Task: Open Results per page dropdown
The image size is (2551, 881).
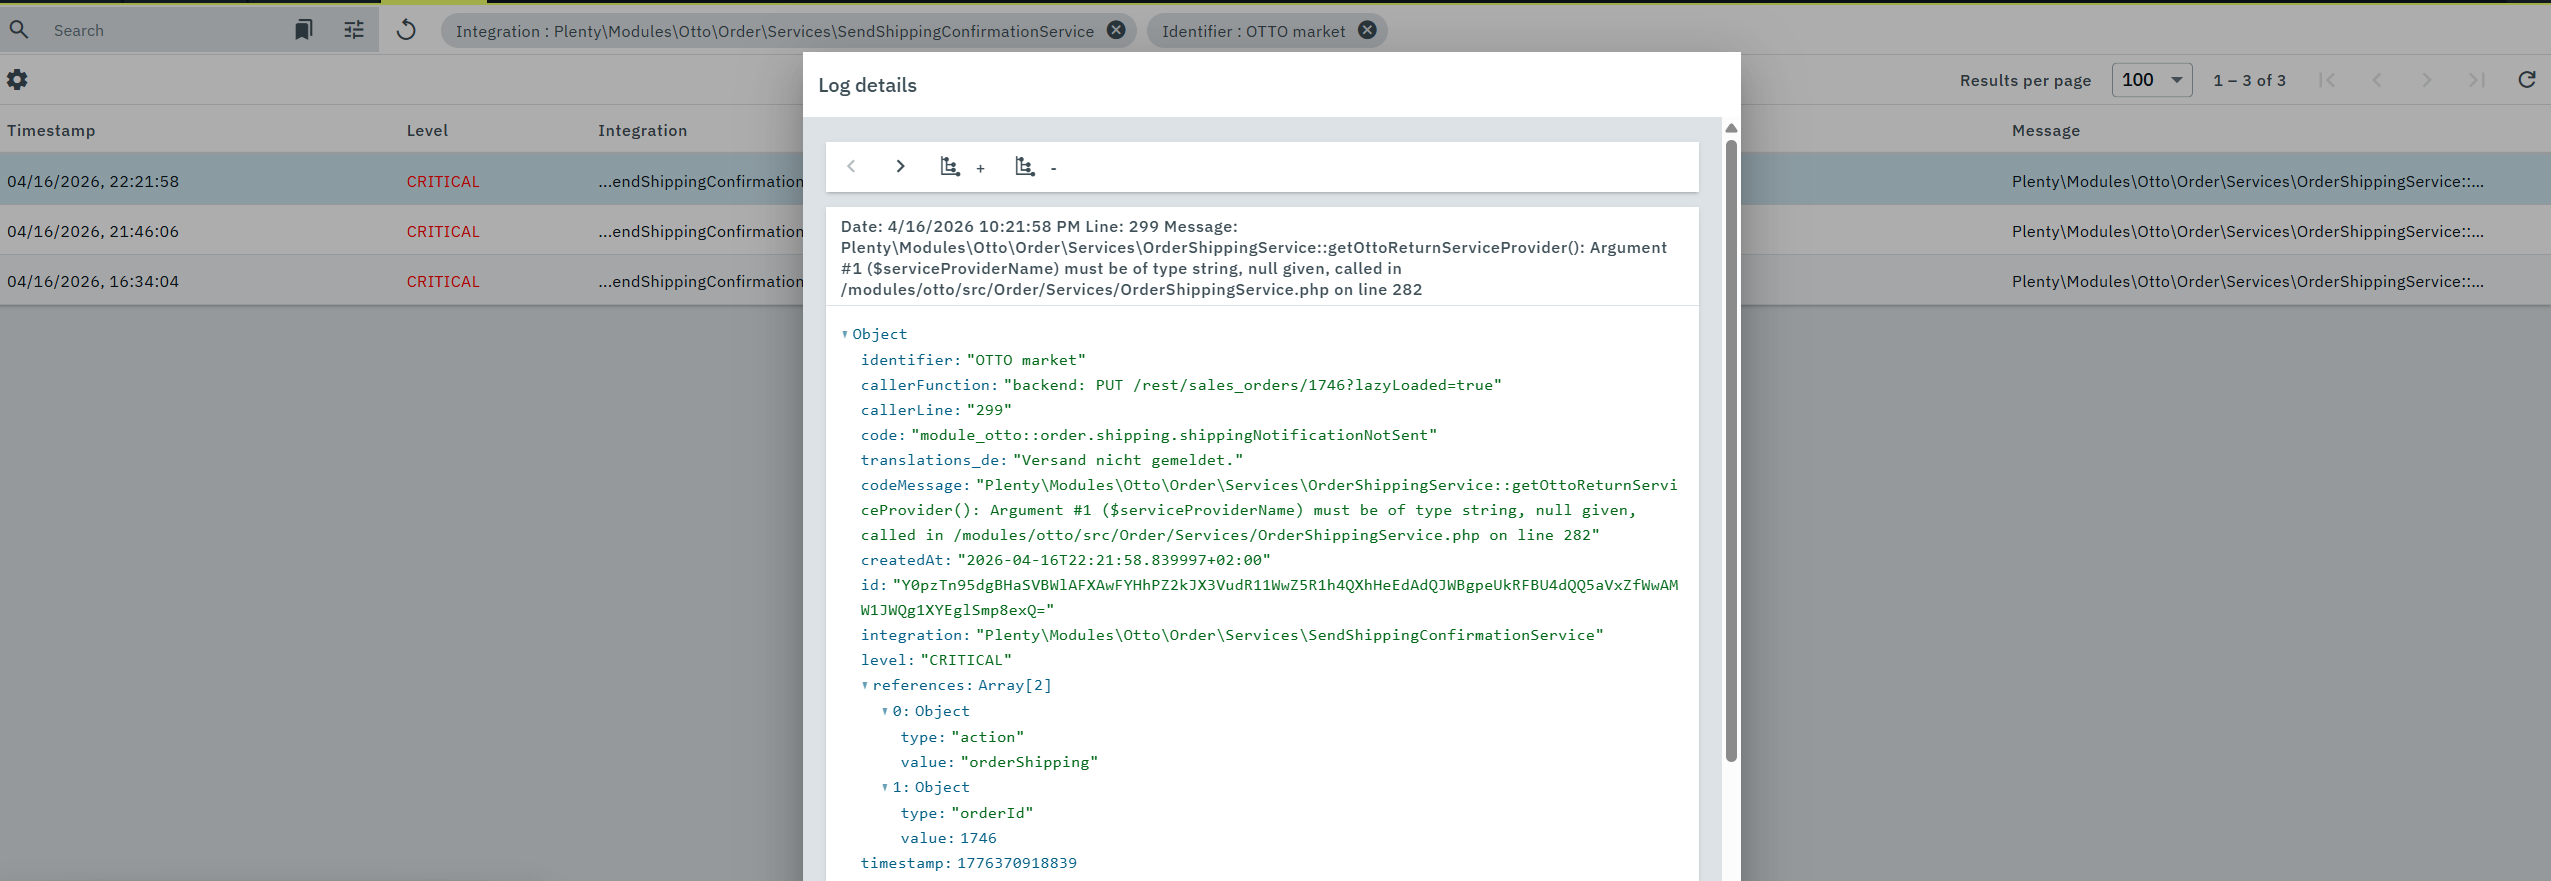Action: (x=2151, y=80)
